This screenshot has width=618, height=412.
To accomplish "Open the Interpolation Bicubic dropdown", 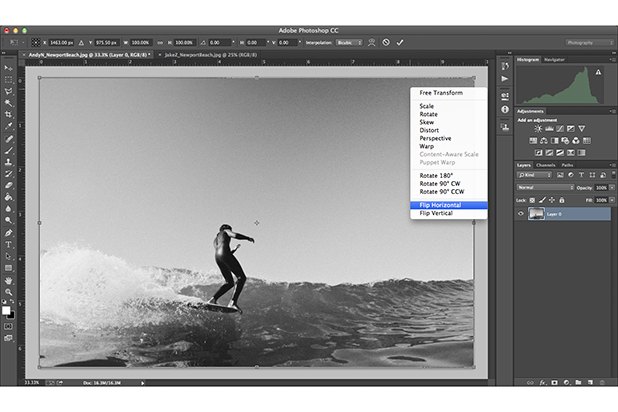I will pos(349,42).
